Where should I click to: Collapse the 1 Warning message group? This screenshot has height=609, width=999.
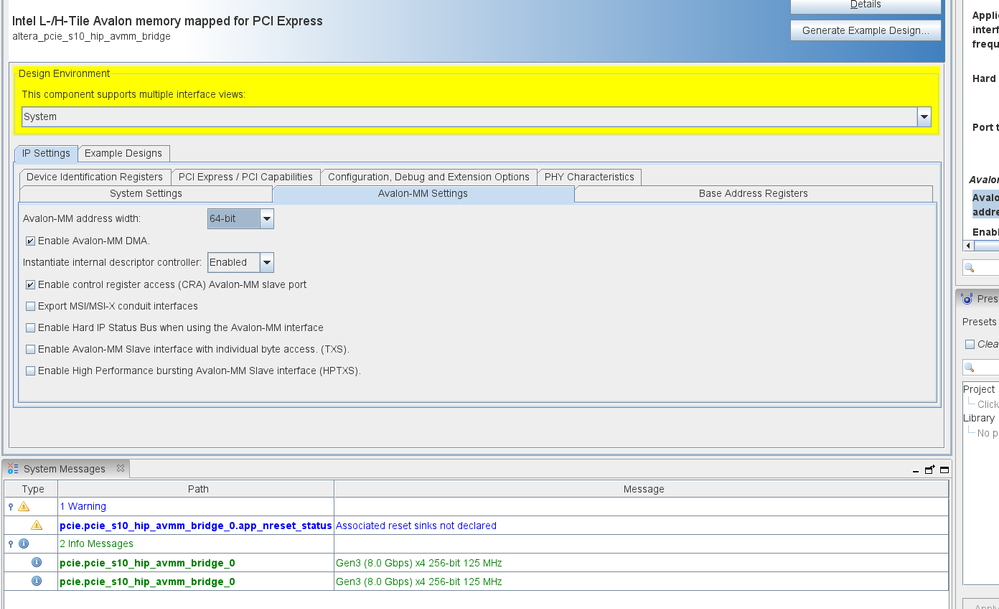pyautogui.click(x=10, y=507)
